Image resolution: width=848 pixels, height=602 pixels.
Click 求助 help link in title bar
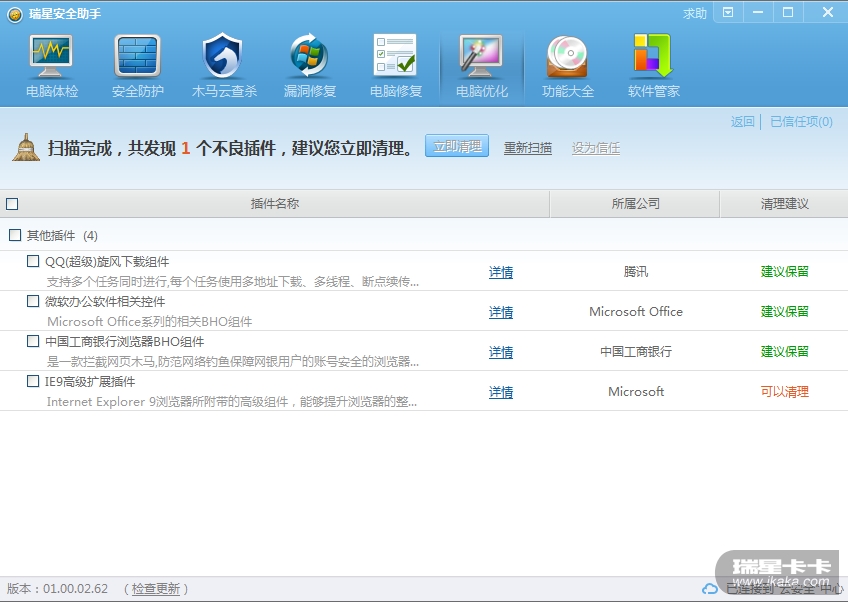(694, 14)
